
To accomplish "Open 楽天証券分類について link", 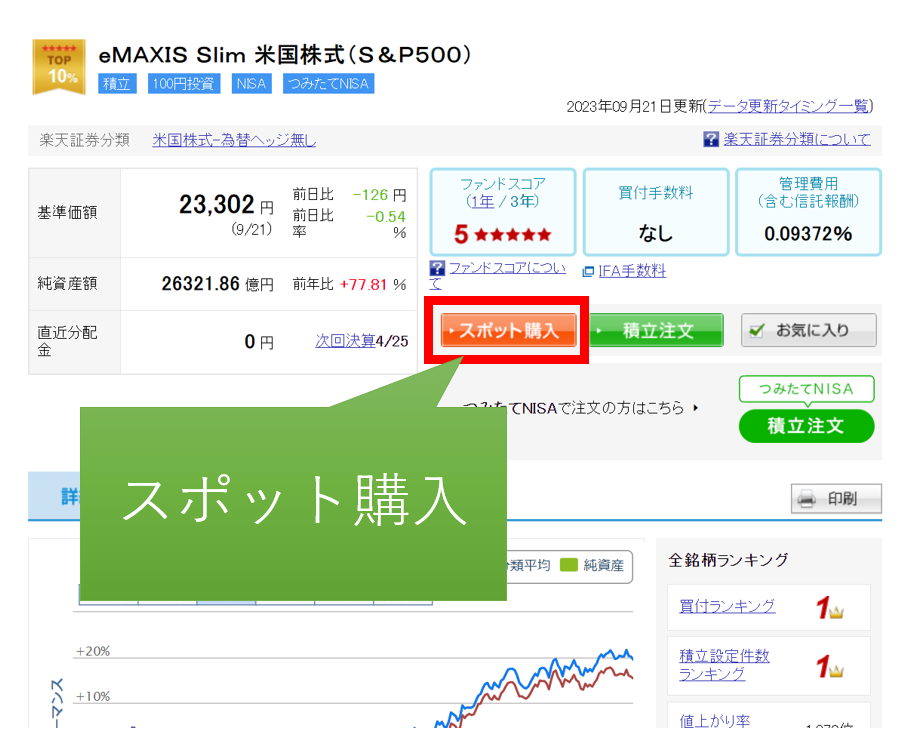I will point(797,139).
